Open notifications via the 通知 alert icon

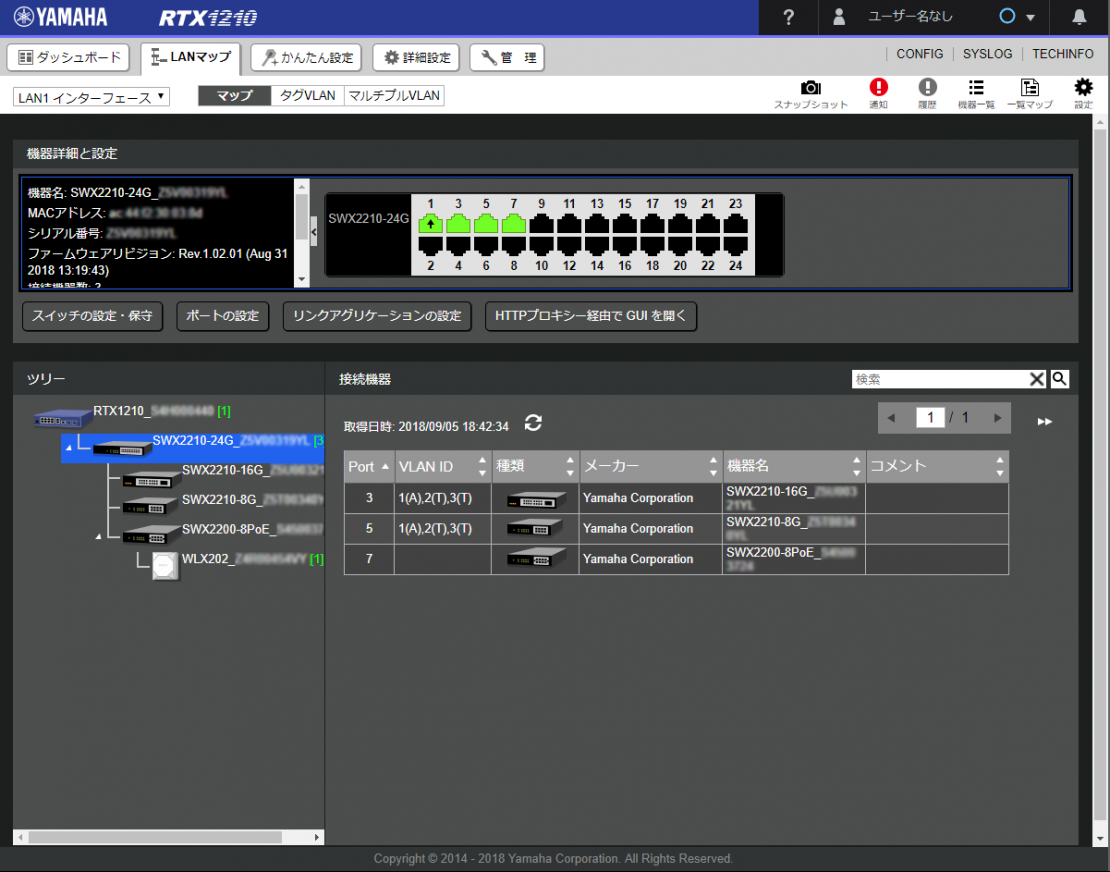pos(878,93)
